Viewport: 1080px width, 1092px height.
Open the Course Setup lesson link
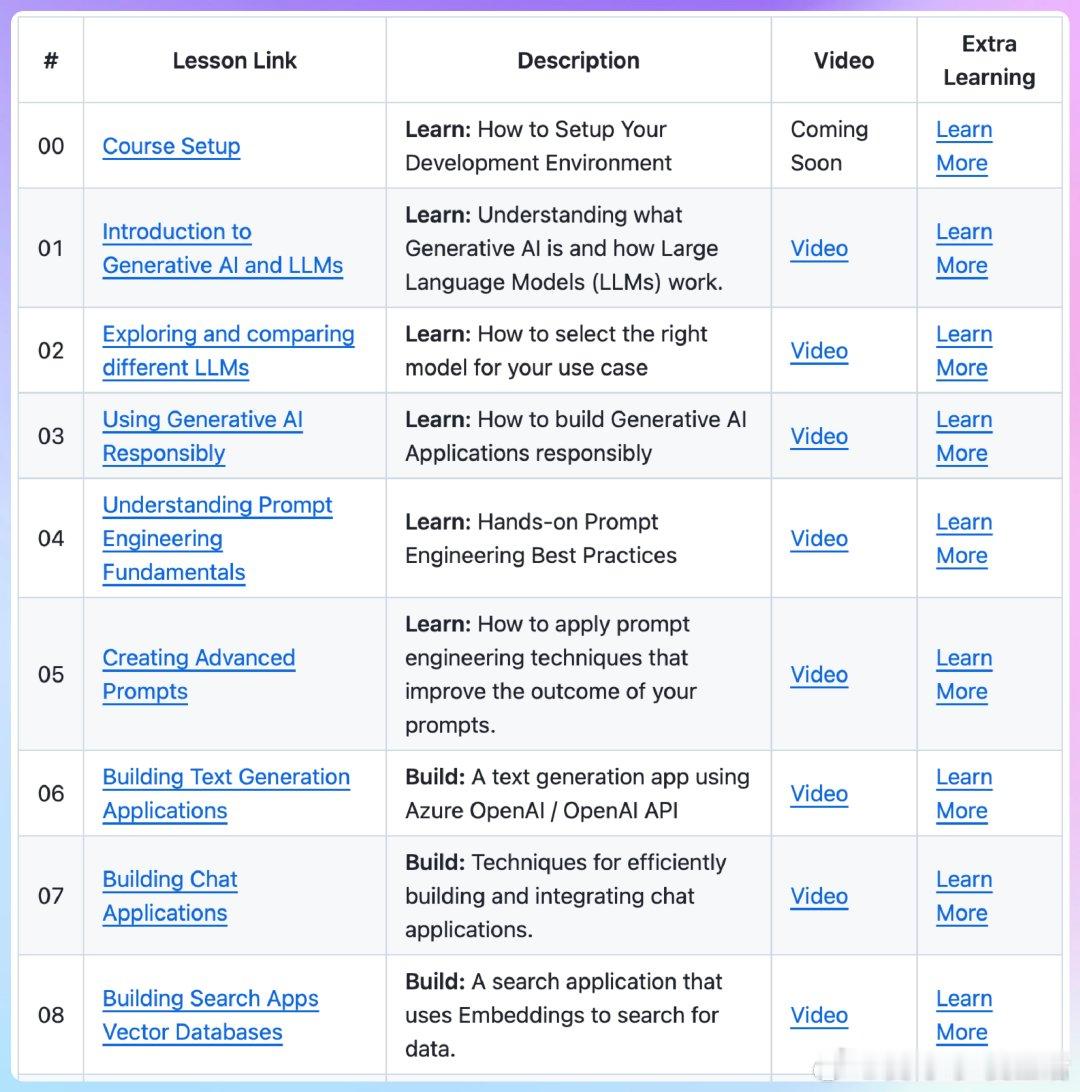(171, 146)
